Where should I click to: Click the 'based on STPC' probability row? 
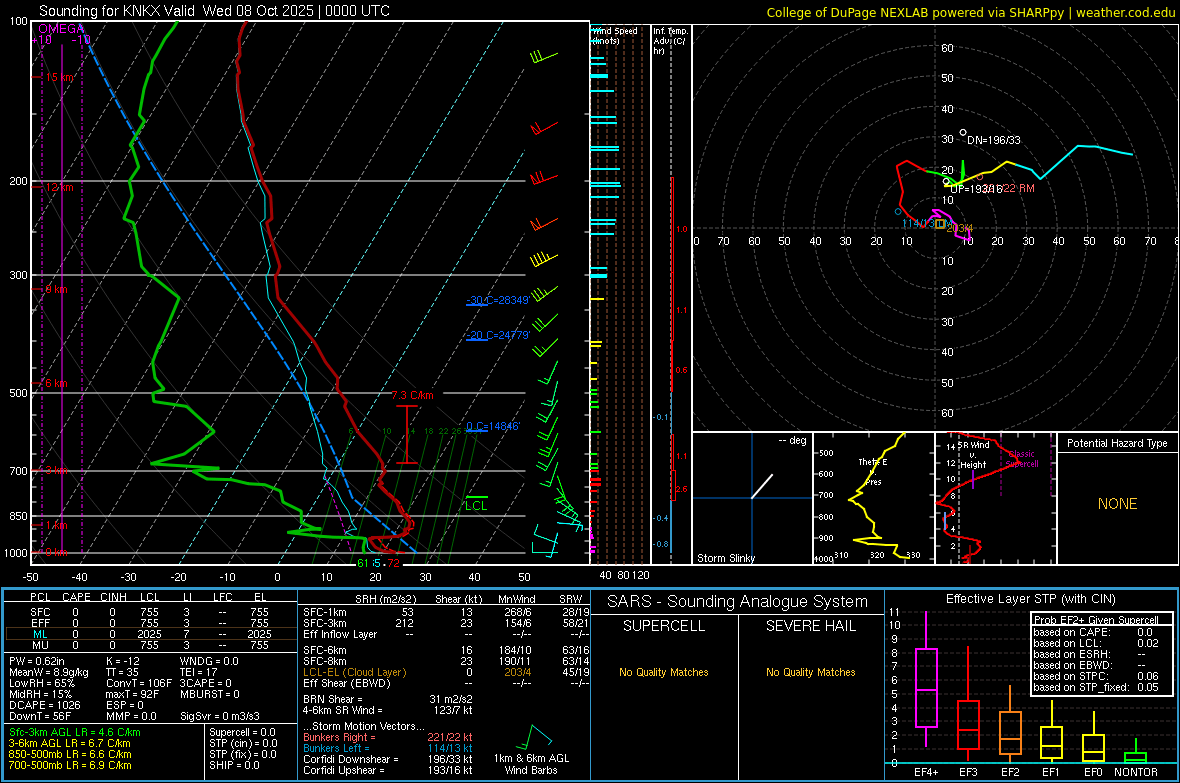[x=1096, y=676]
